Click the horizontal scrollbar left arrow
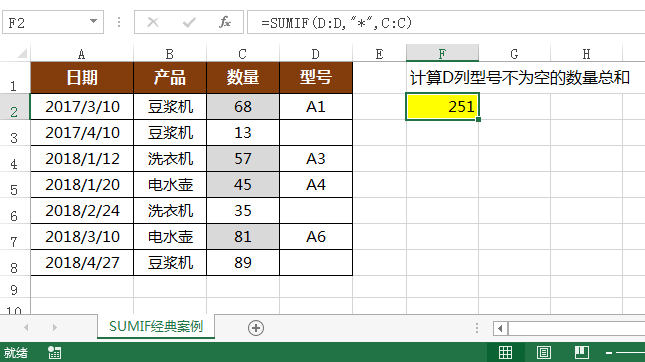Viewport: 645px width, 362px height. [x=500, y=328]
